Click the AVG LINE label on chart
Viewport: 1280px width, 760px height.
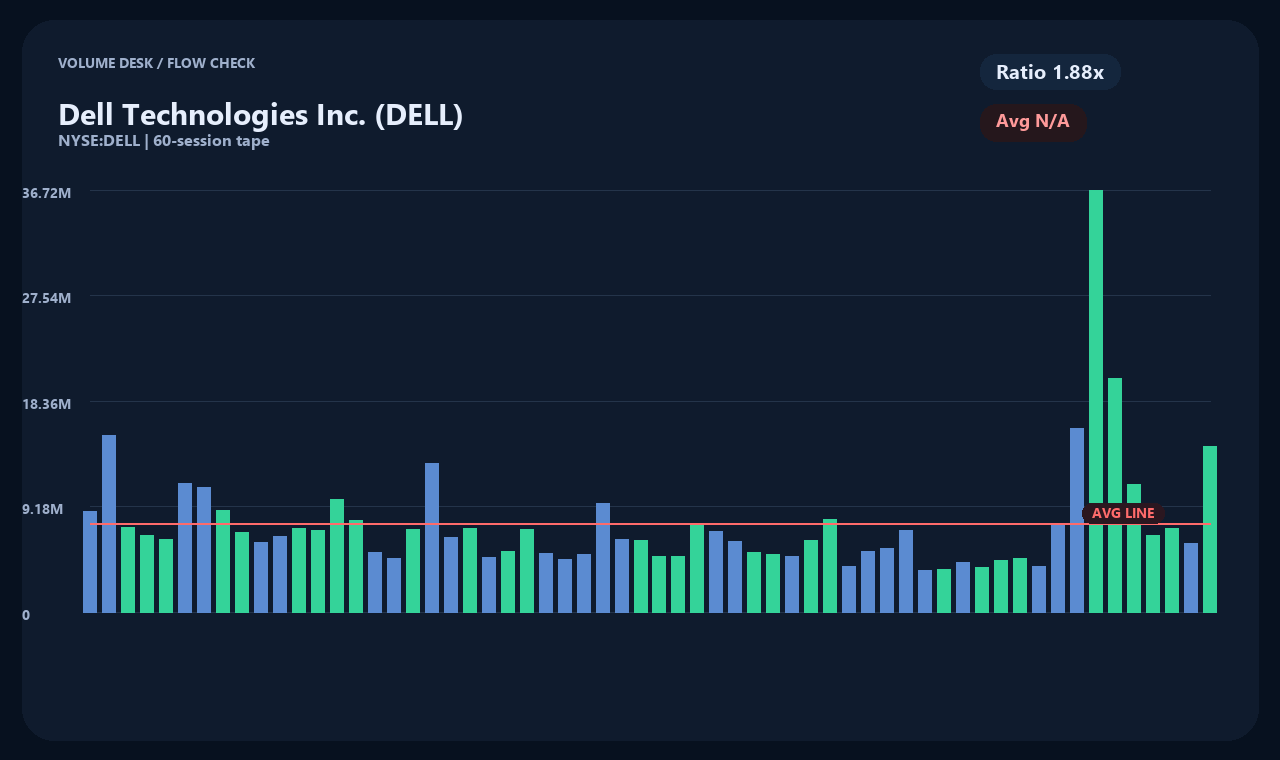[1123, 513]
